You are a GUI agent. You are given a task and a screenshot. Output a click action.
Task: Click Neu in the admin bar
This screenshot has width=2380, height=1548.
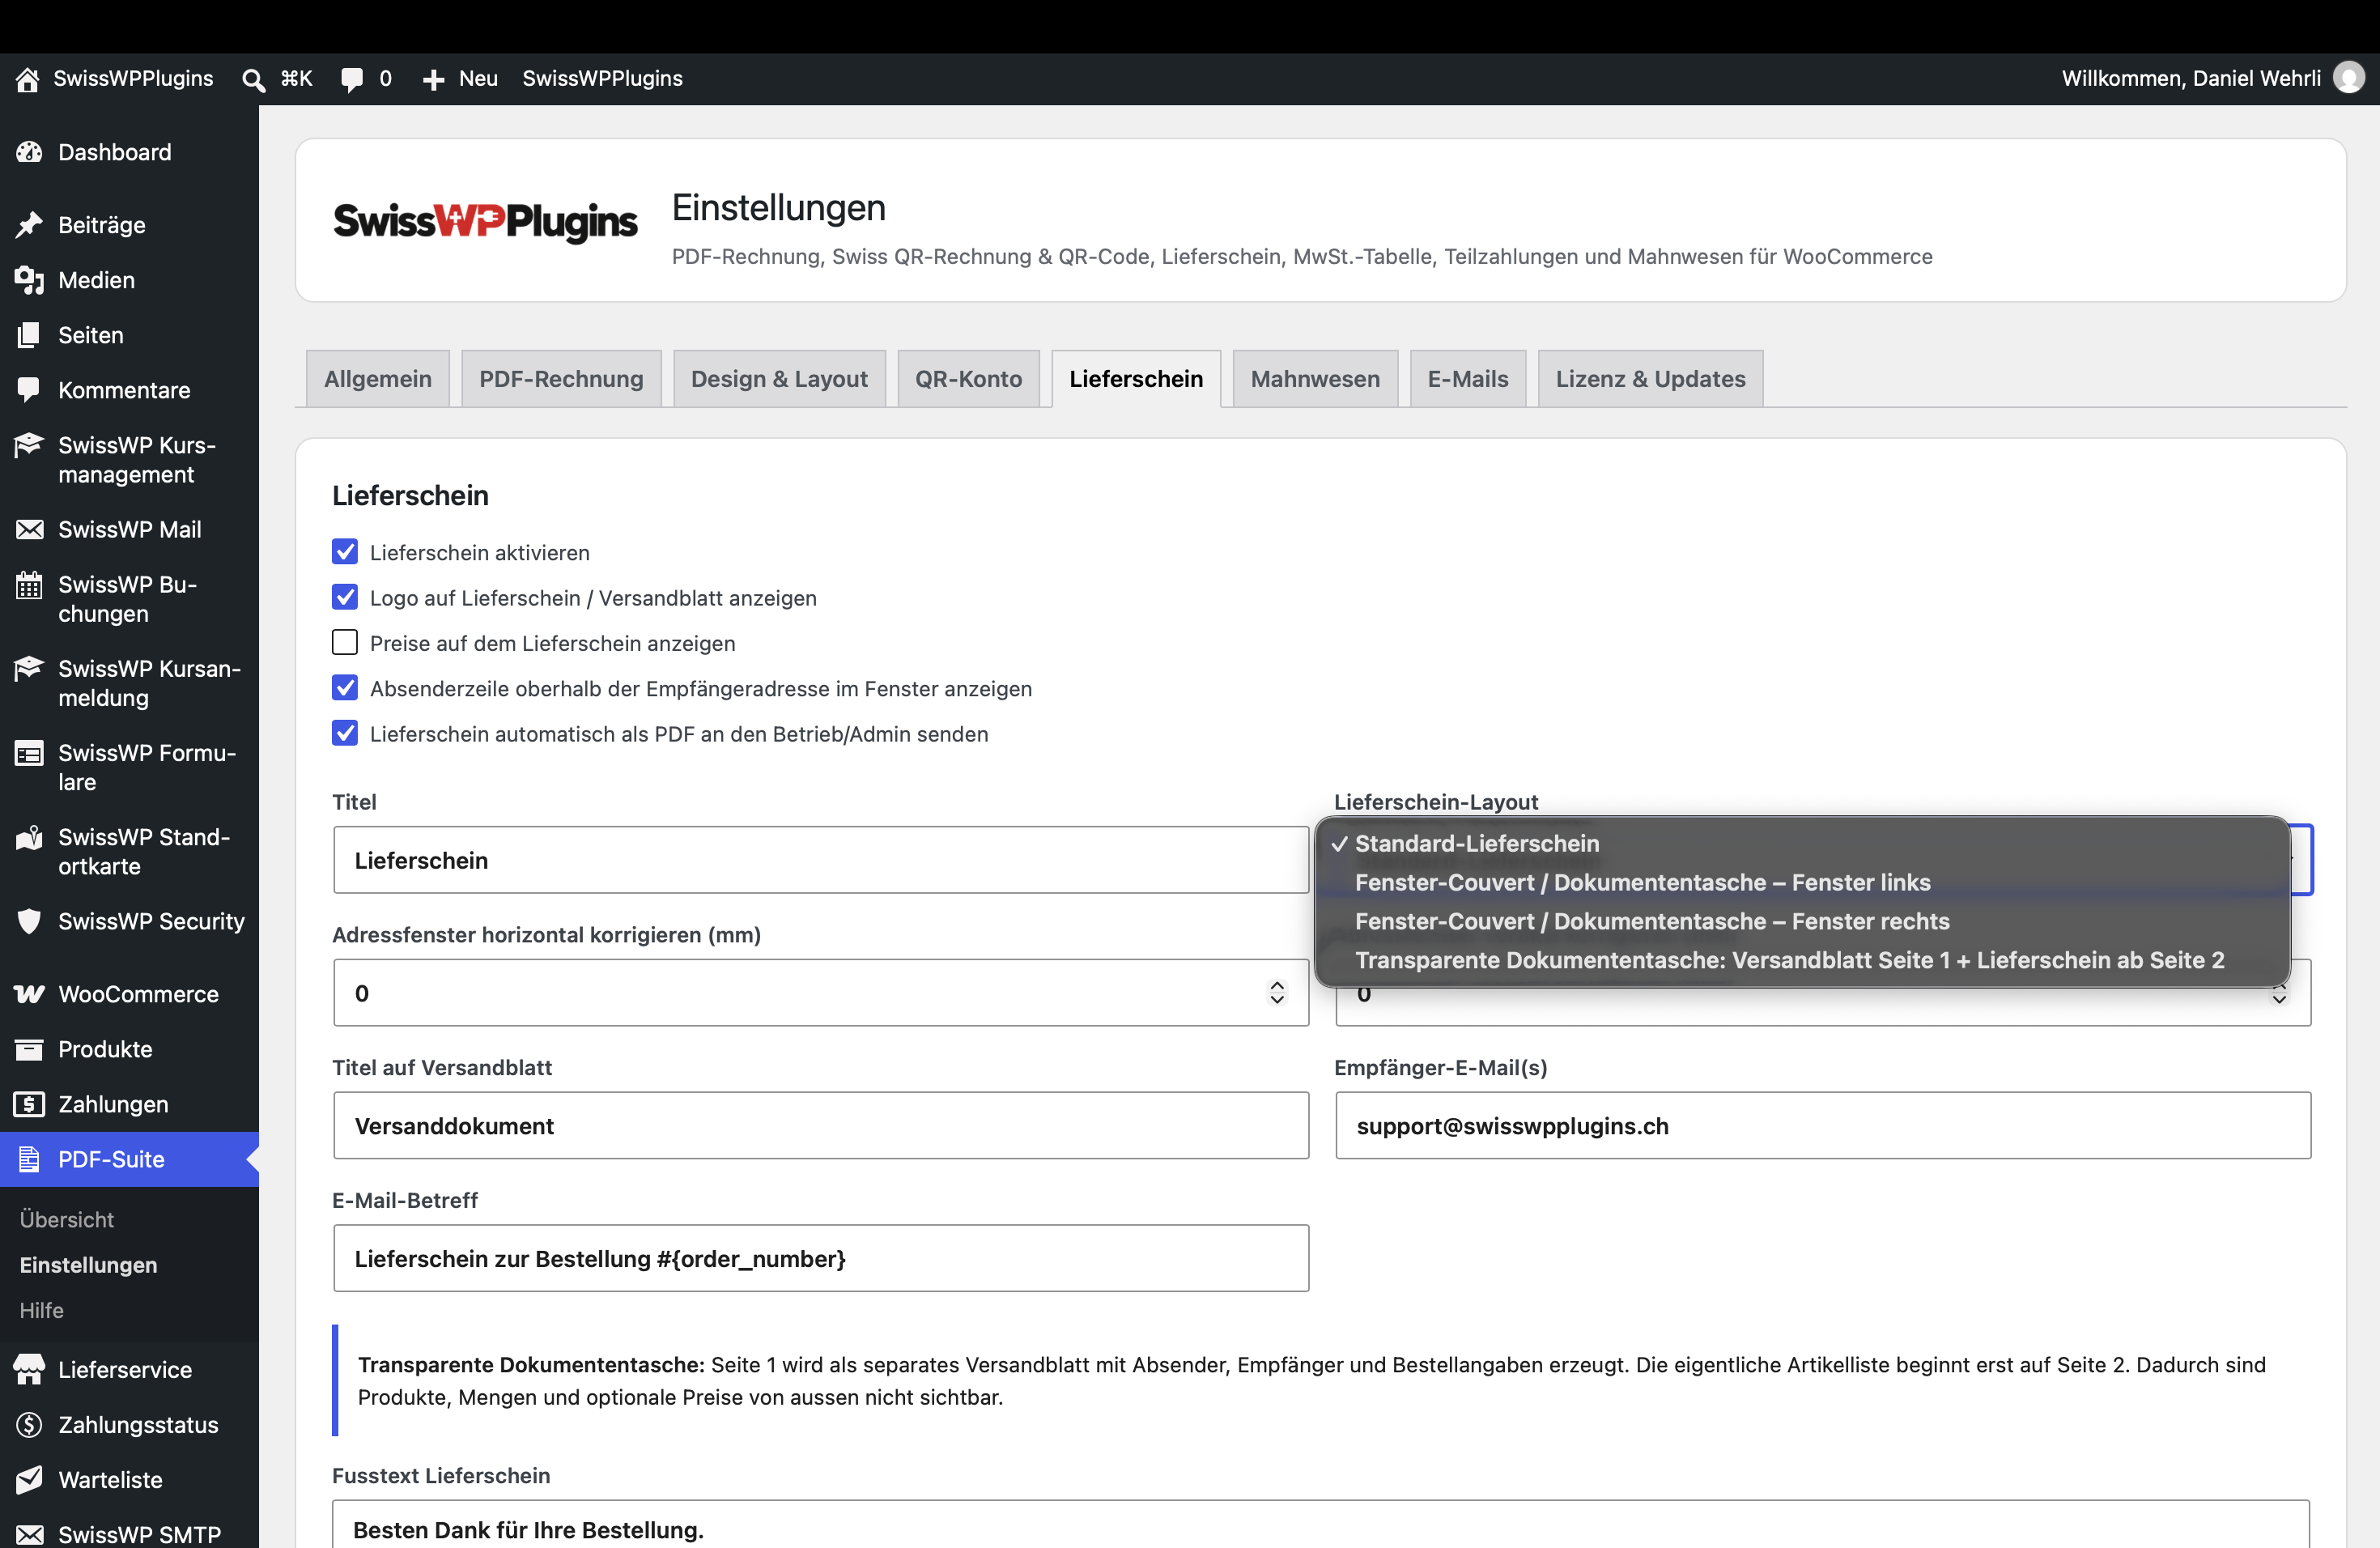[x=460, y=79]
